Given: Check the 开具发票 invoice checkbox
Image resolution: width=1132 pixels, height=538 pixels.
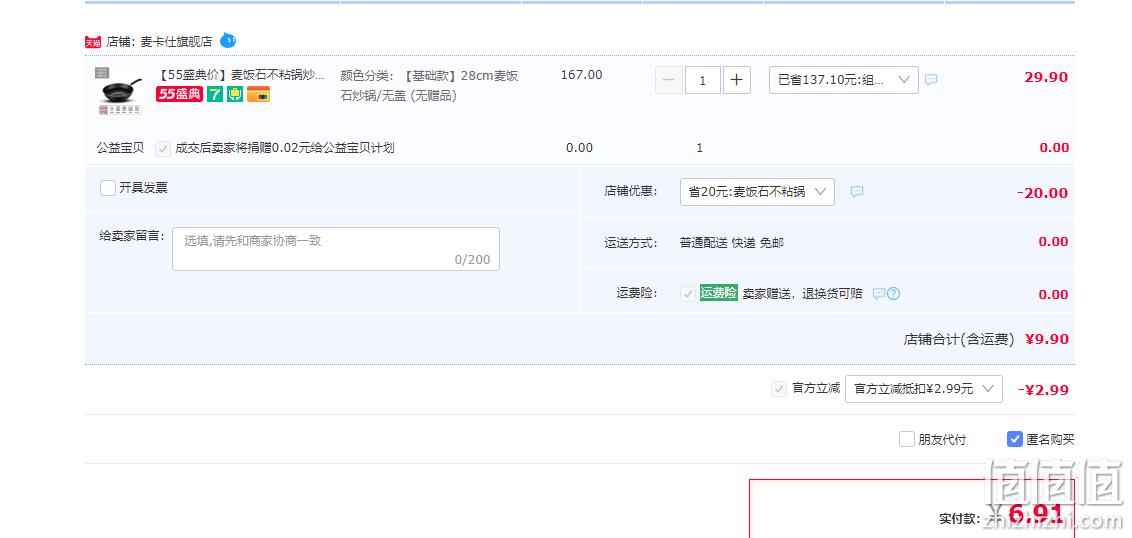Looking at the screenshot, I should 108,188.
